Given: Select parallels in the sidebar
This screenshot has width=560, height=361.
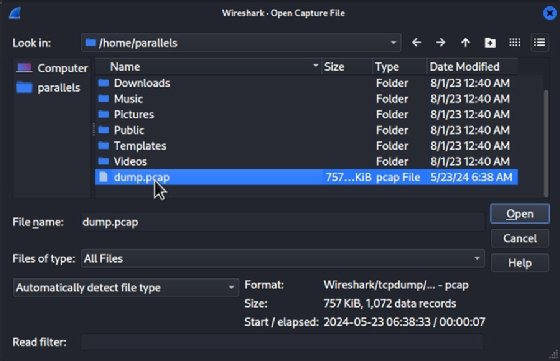Looking at the screenshot, I should (x=49, y=87).
